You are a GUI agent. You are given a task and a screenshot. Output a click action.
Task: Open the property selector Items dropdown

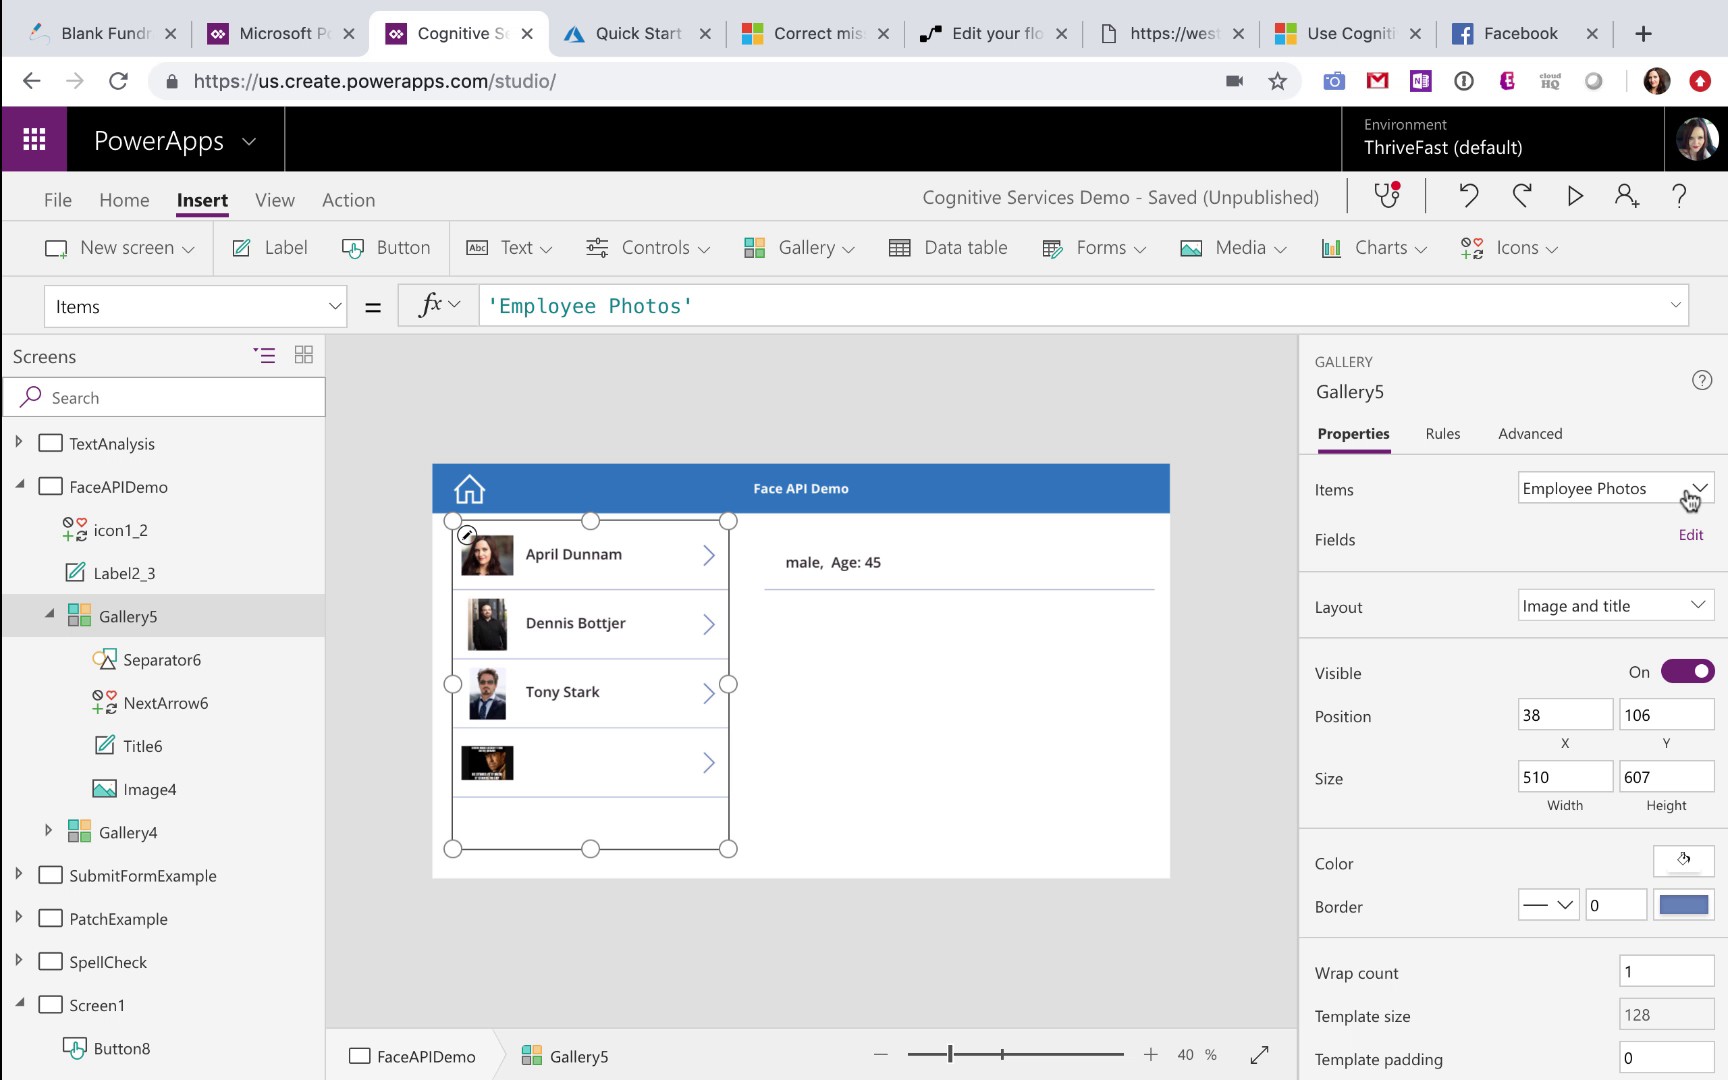click(x=195, y=307)
